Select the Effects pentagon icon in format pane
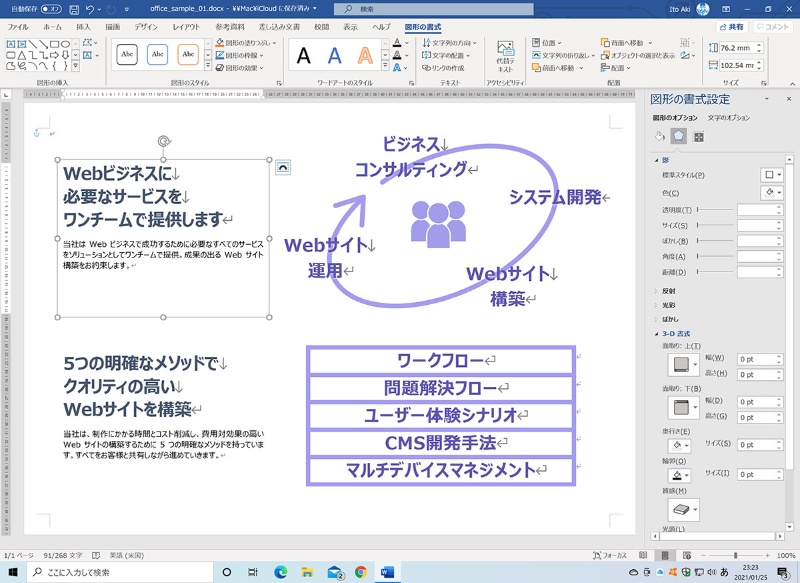 click(678, 136)
